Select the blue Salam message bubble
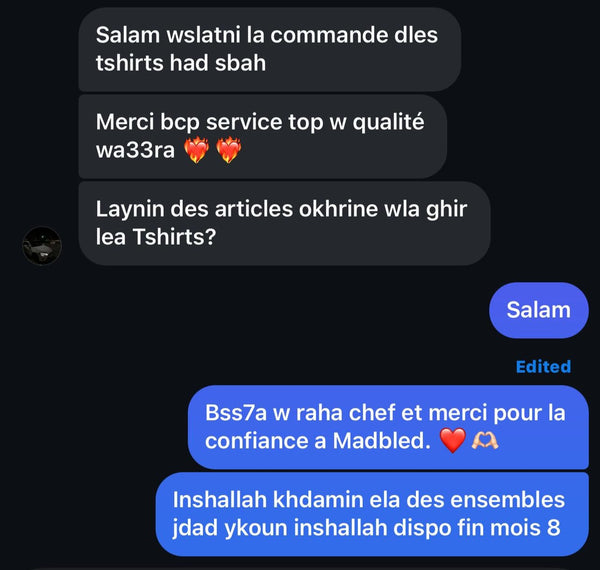The image size is (600, 570). click(x=538, y=310)
